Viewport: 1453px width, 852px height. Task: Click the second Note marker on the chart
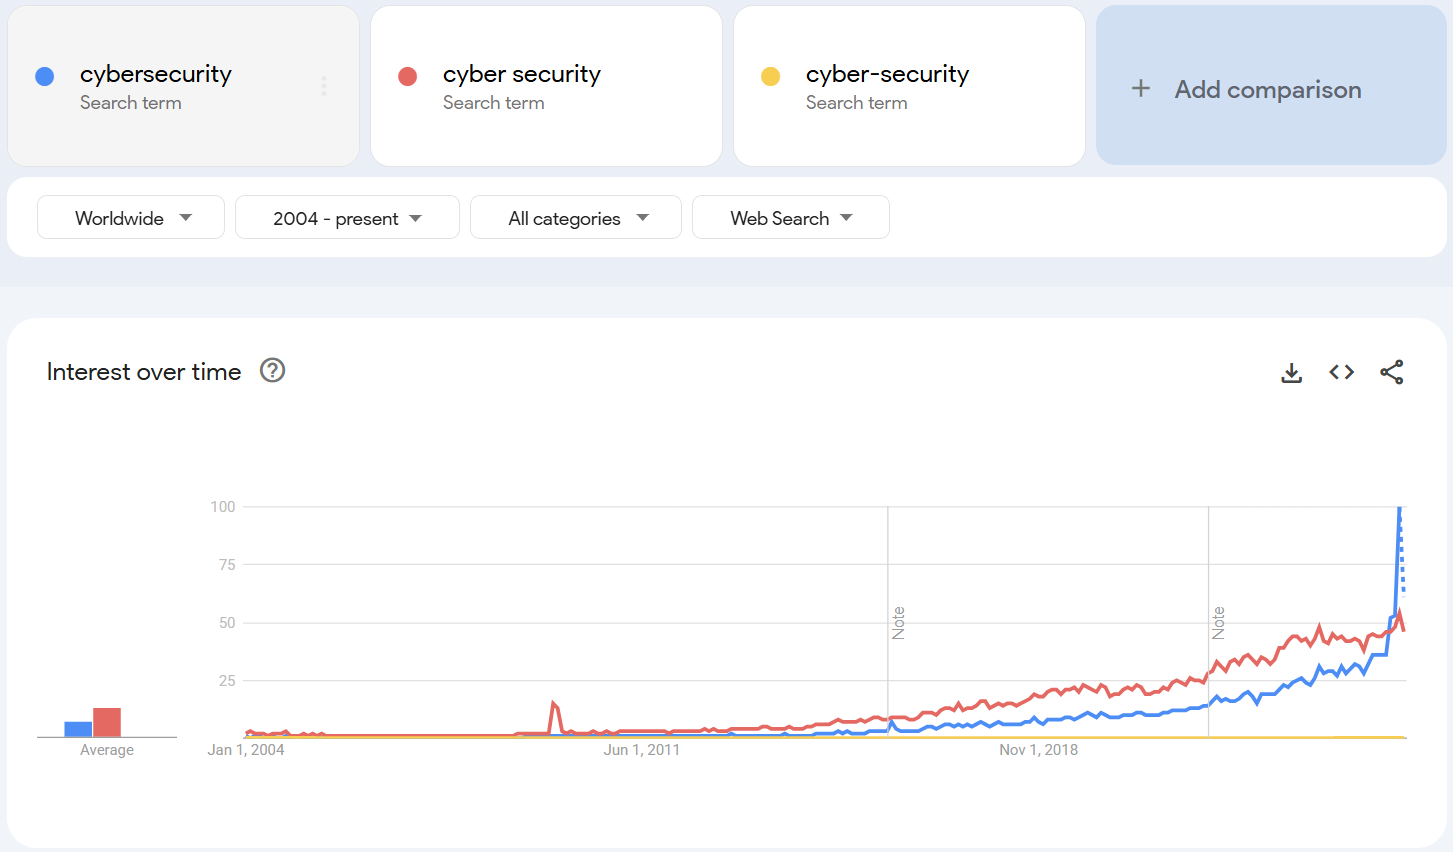1219,620
